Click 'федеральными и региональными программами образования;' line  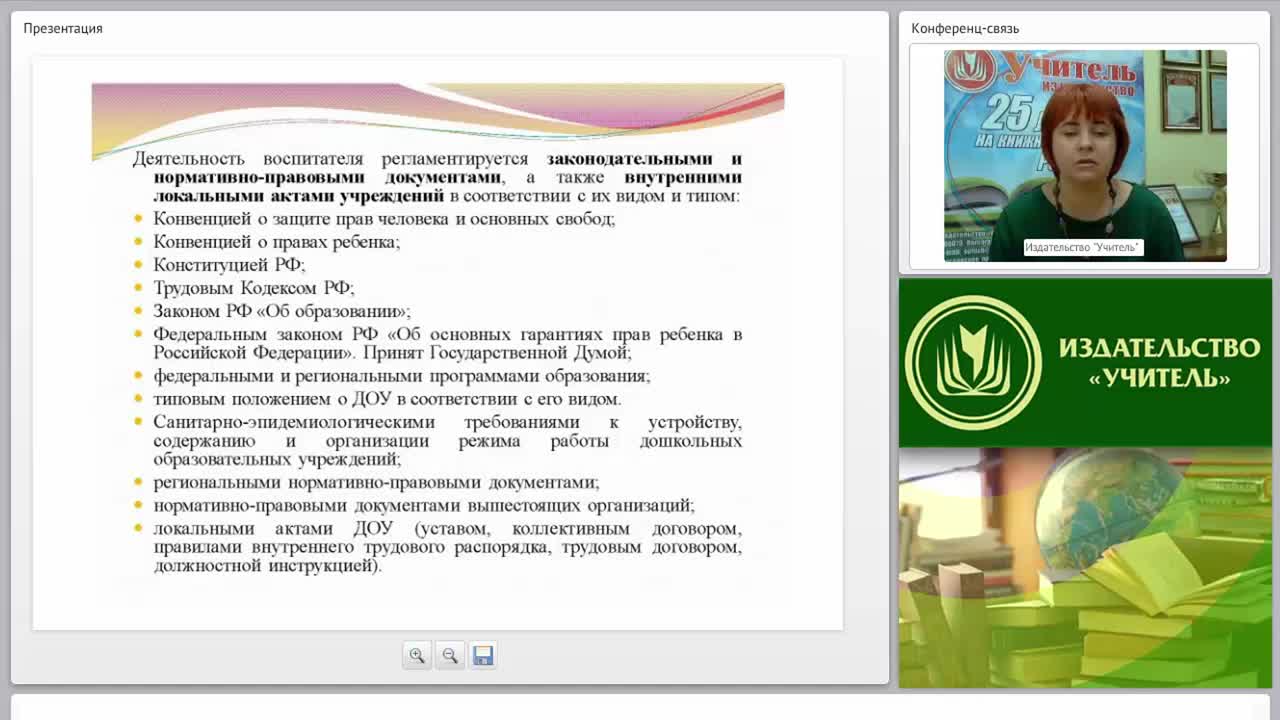(402, 376)
